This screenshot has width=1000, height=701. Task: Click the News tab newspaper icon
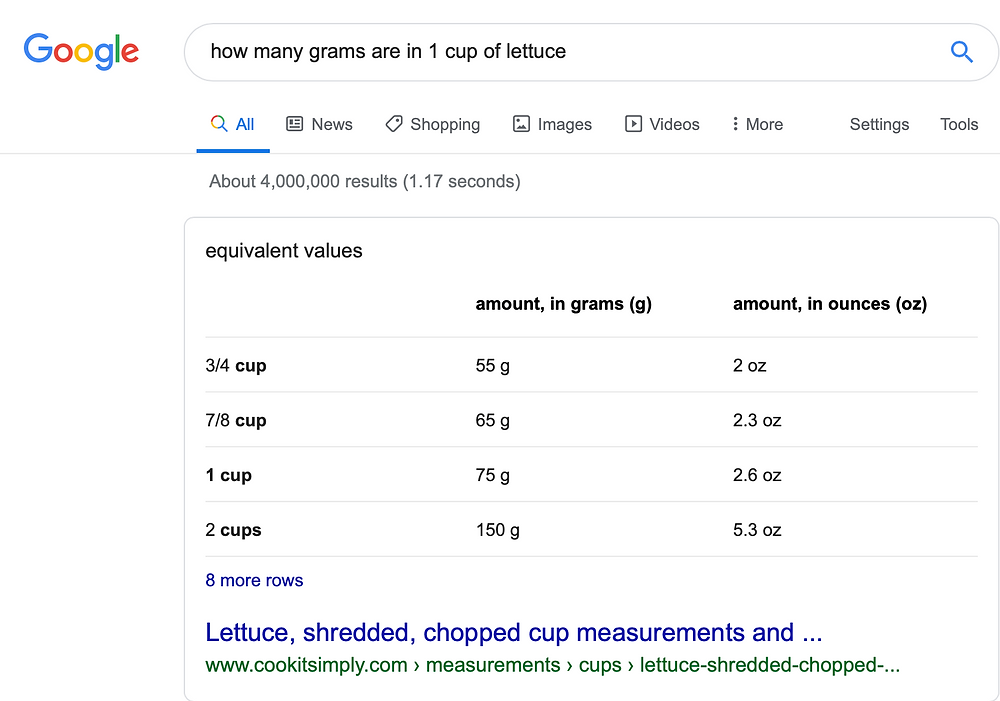(x=294, y=124)
